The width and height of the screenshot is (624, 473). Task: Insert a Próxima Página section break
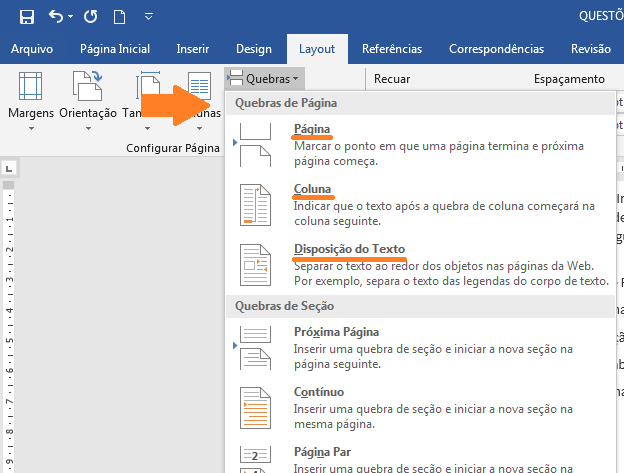256,346
